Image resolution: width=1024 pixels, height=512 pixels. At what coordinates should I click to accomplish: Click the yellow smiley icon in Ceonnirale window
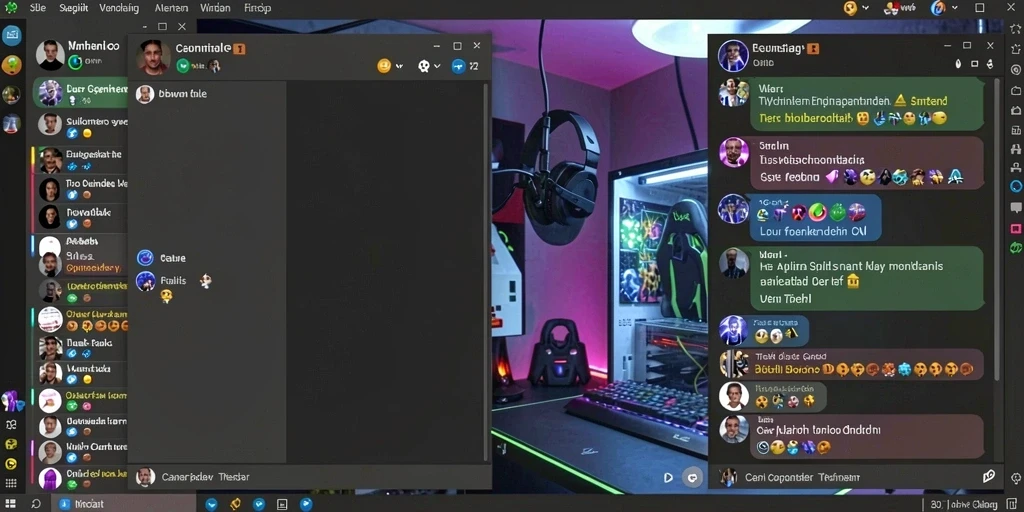[x=384, y=66]
